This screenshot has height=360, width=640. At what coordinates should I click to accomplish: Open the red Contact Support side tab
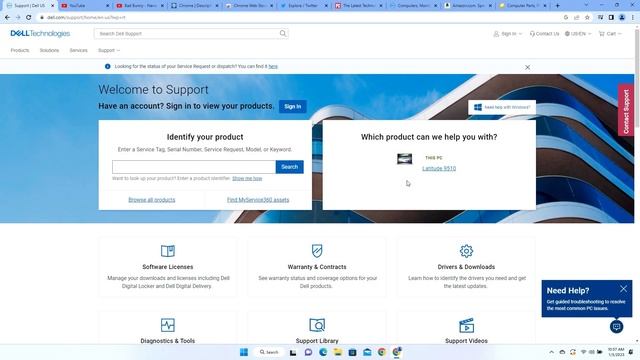tap(626, 110)
